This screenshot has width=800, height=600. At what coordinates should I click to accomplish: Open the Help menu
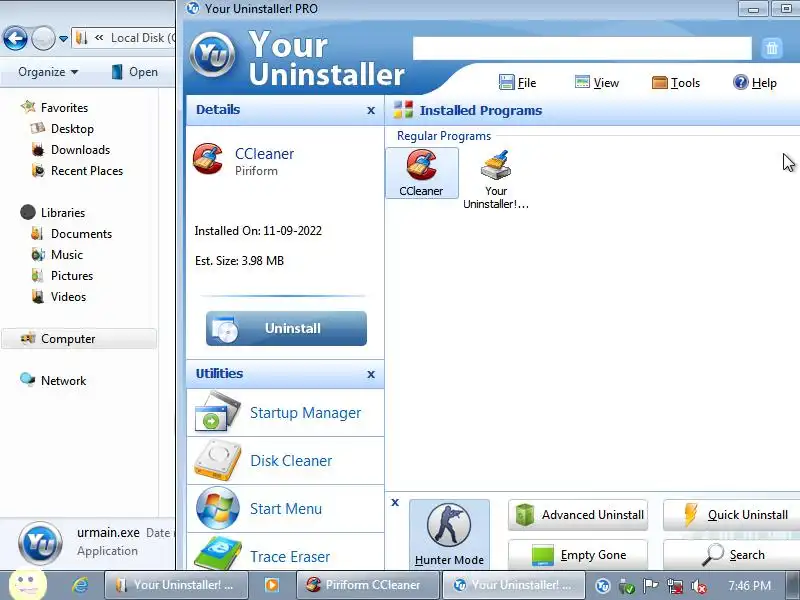coord(755,83)
